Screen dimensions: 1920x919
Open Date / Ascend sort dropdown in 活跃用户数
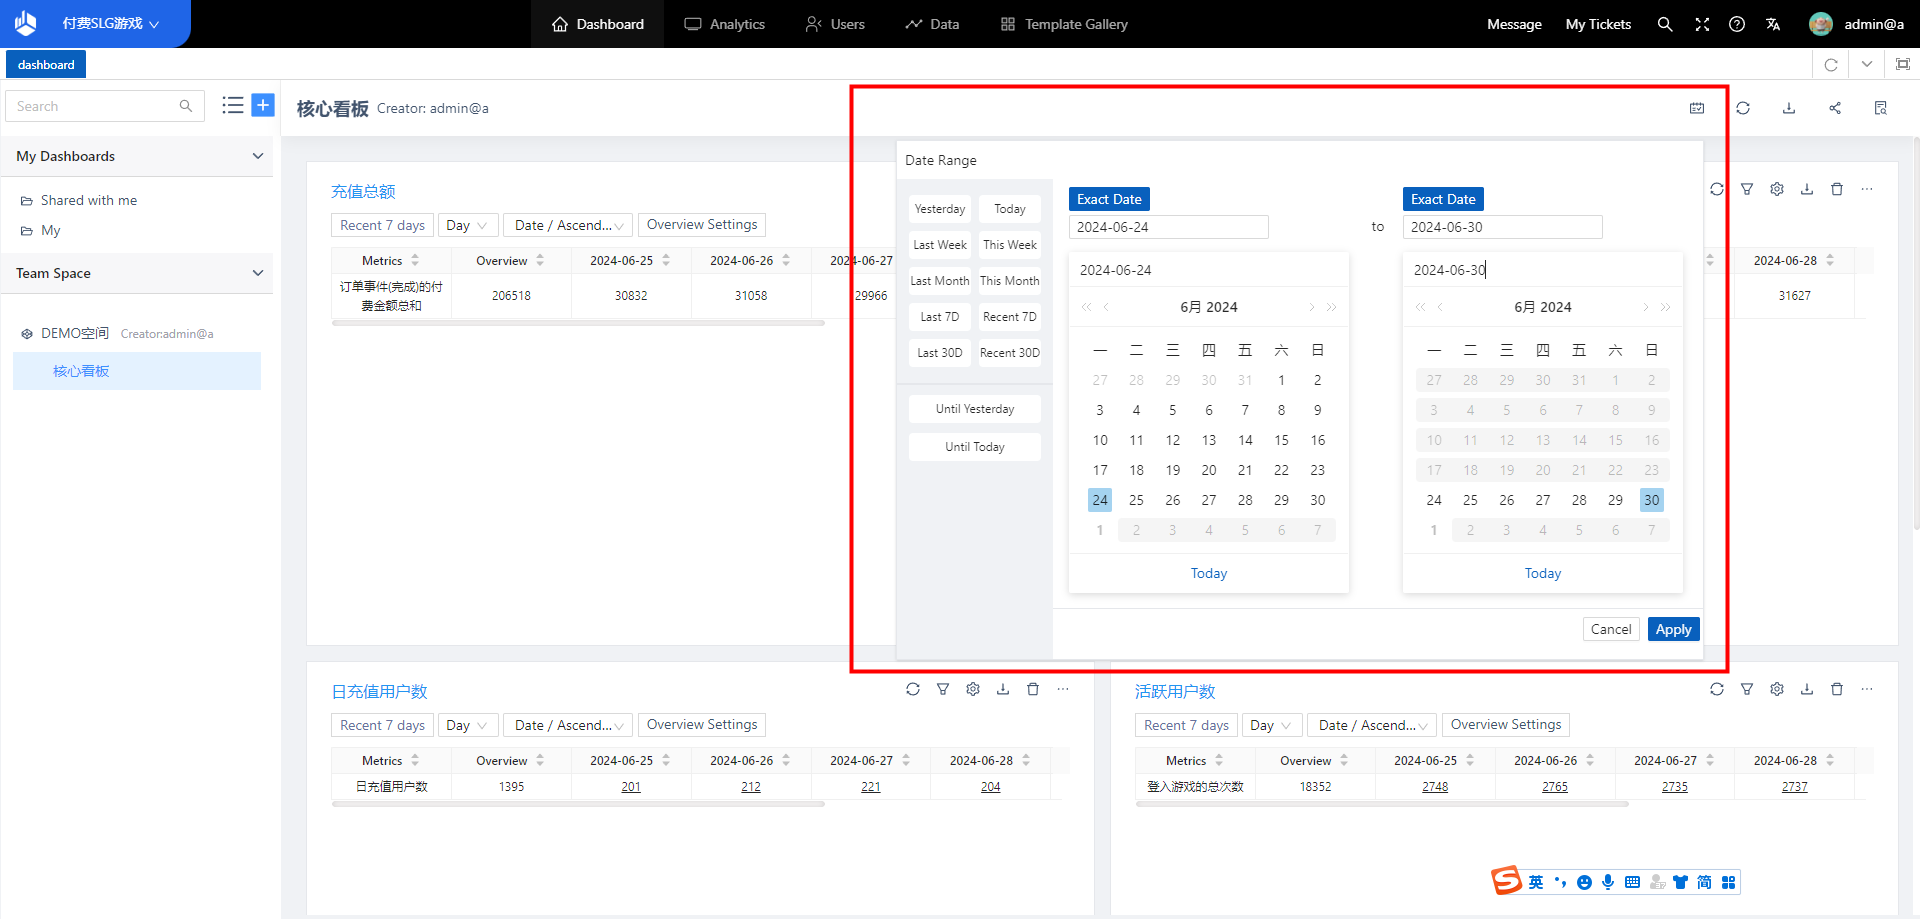point(1371,725)
